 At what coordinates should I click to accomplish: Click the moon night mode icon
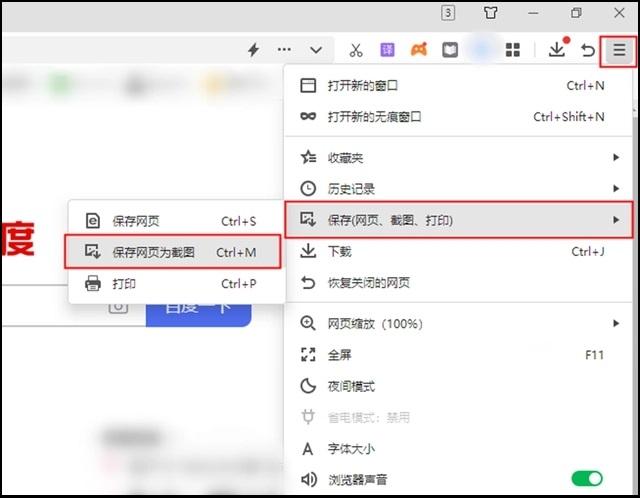click(x=308, y=386)
